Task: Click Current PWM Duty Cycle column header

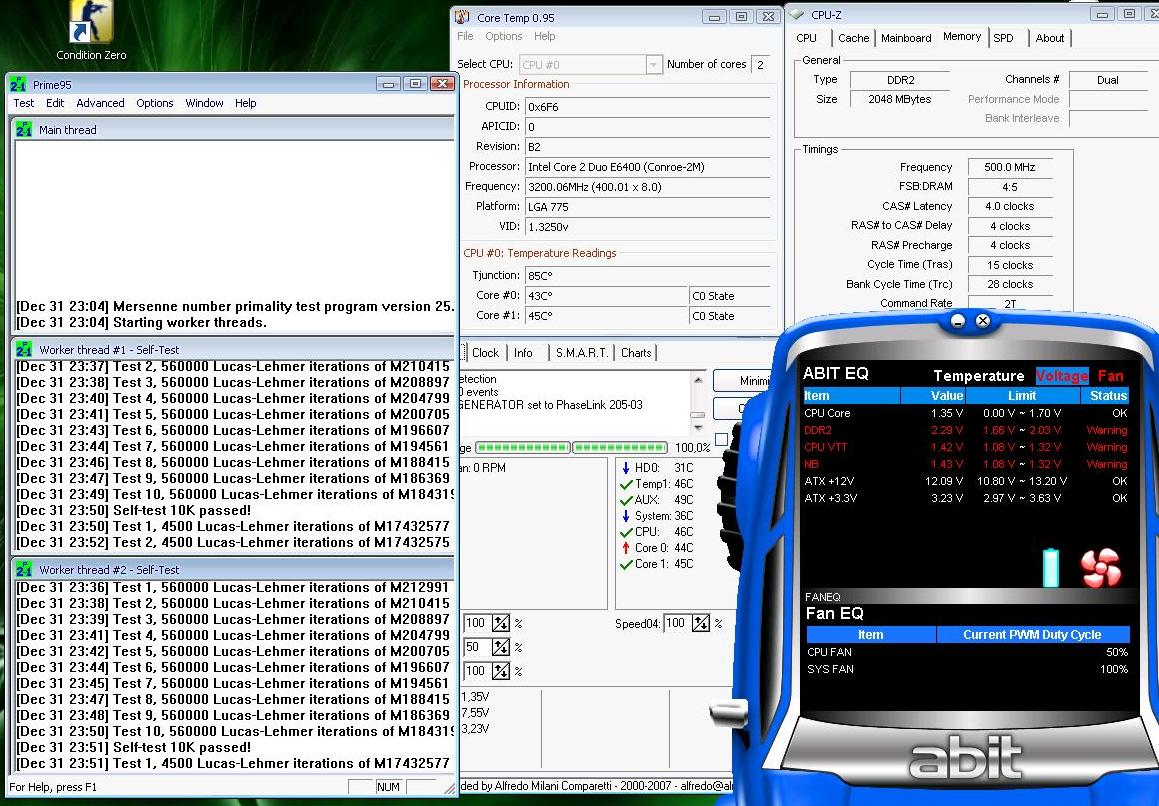Action: pos(1033,634)
